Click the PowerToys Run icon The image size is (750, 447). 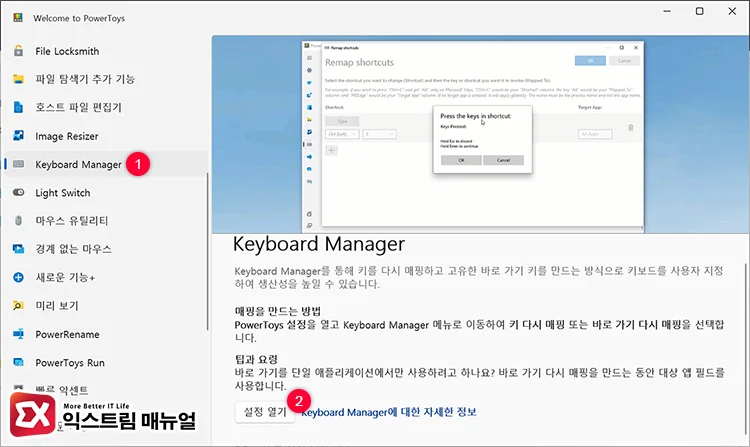point(18,362)
